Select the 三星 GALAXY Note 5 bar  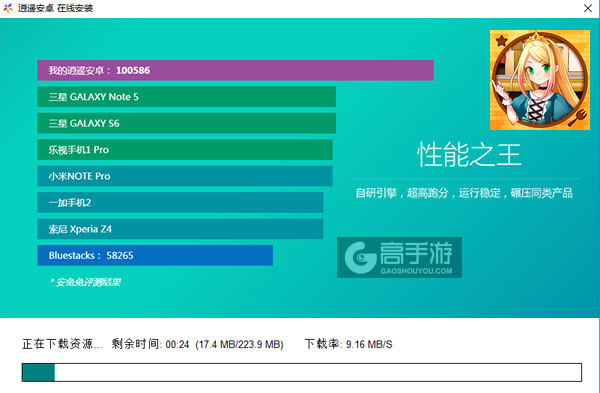[x=186, y=97]
